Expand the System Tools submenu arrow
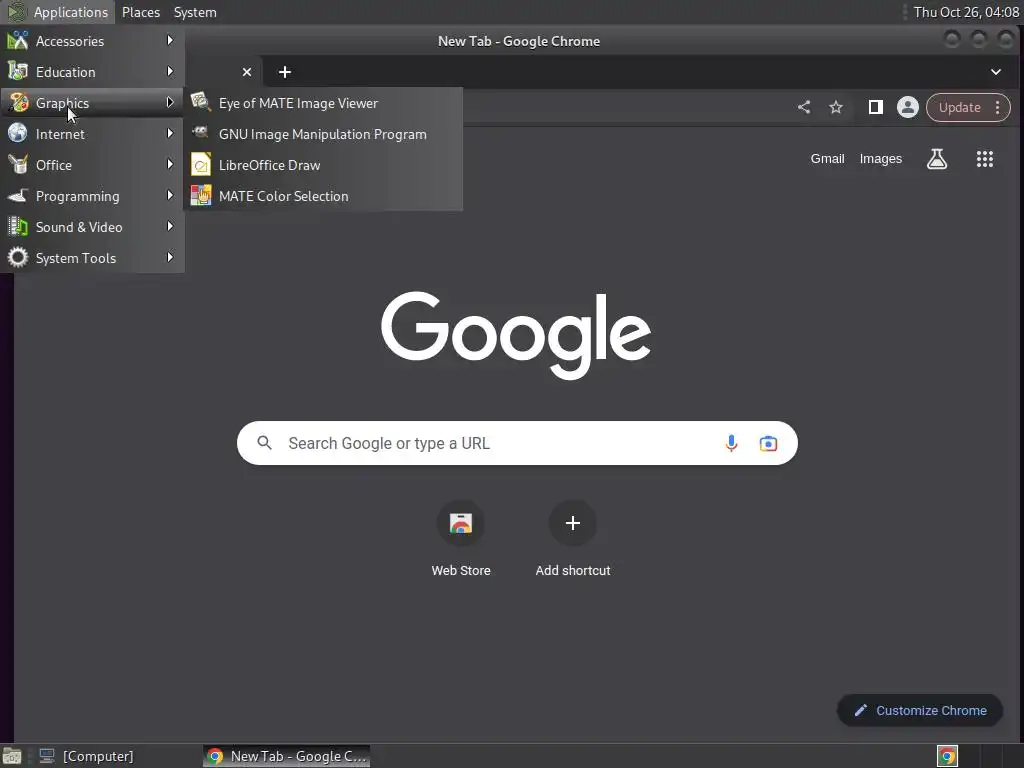 (x=170, y=257)
